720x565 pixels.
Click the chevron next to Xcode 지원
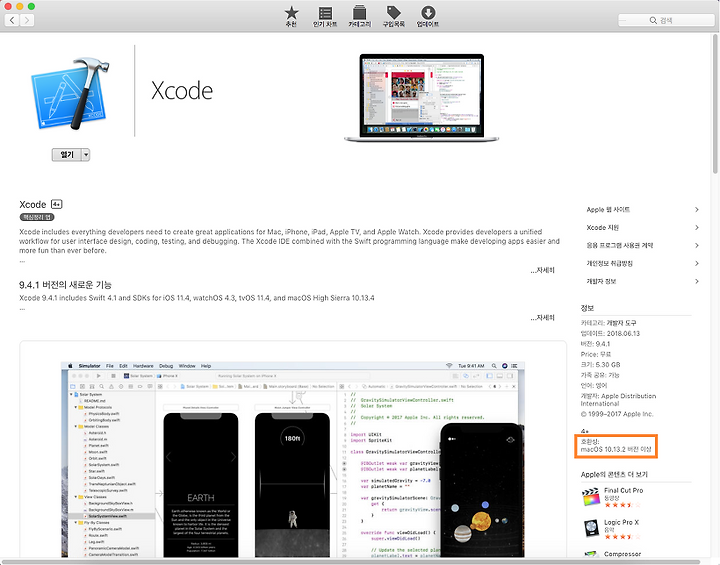pyautogui.click(x=697, y=227)
